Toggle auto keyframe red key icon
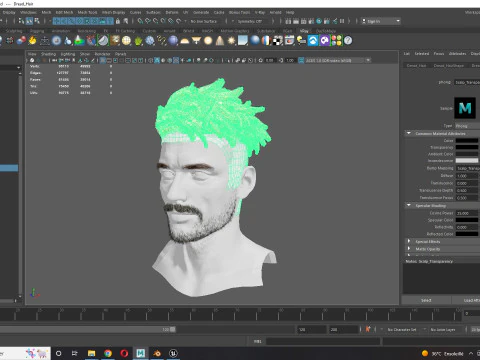The width and height of the screenshot is (480, 360). (x=368, y=329)
